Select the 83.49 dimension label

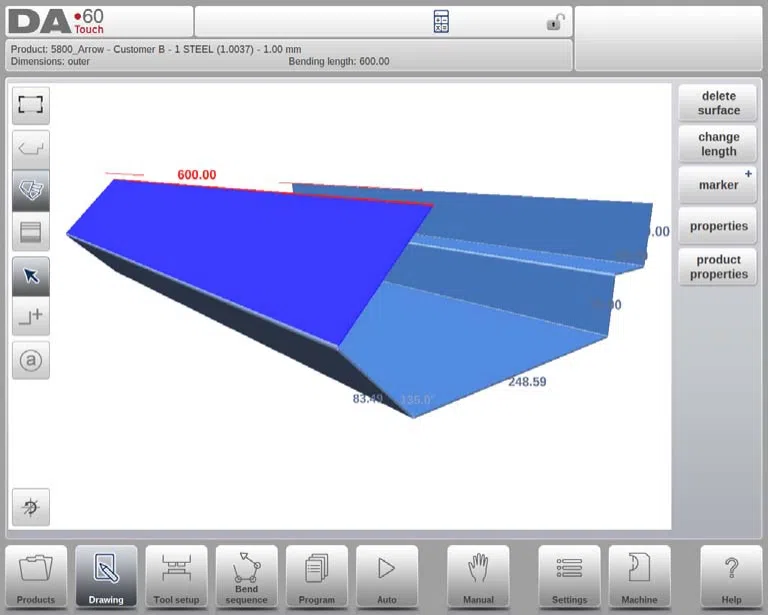tap(367, 399)
